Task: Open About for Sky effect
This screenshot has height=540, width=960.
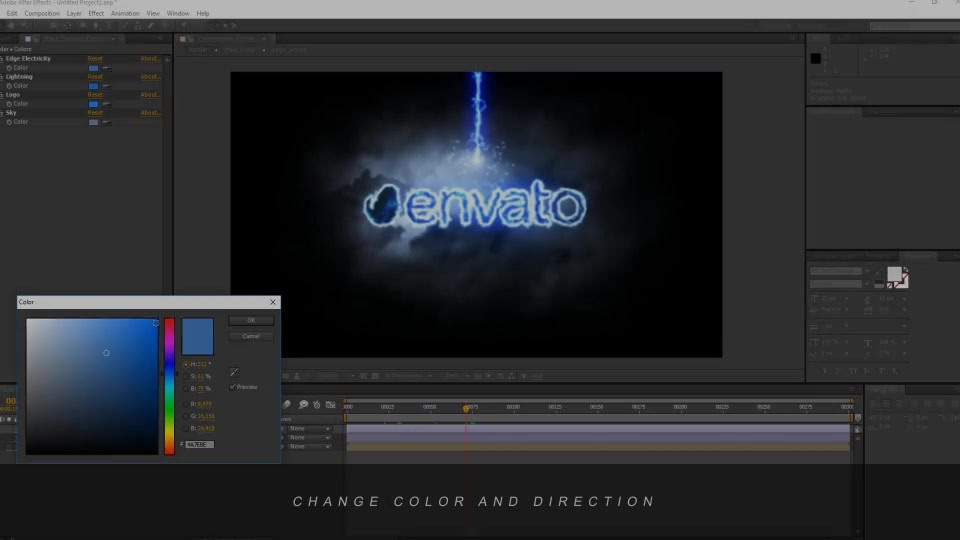Action: 150,113
